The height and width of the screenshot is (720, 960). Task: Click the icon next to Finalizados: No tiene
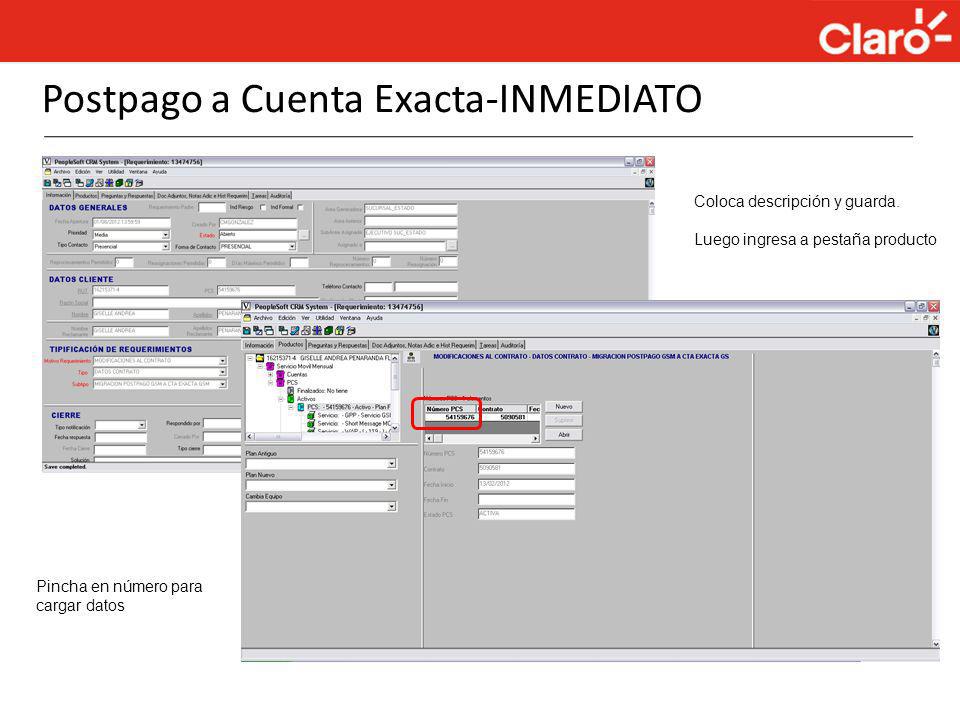pyautogui.click(x=290, y=391)
